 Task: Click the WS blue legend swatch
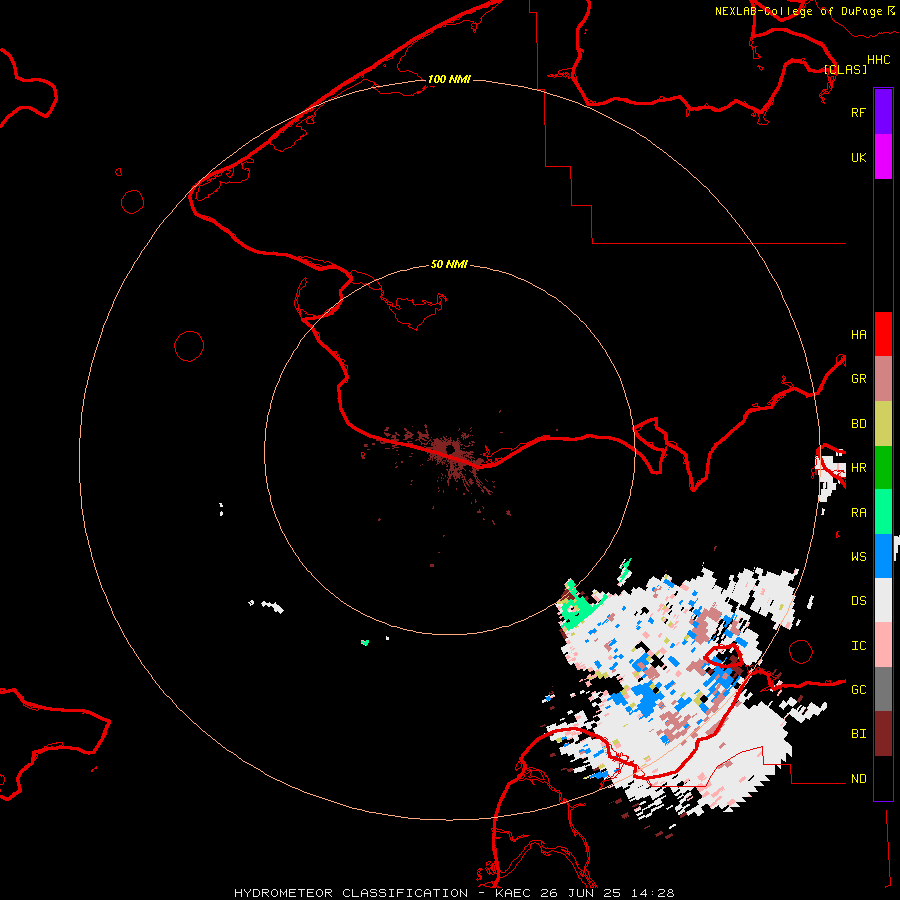883,556
